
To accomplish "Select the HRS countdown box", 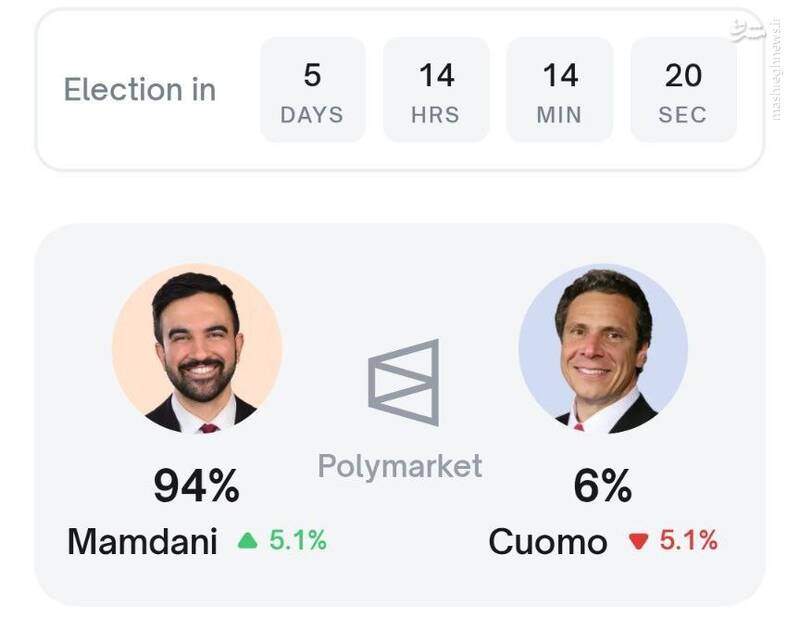I will (436, 90).
